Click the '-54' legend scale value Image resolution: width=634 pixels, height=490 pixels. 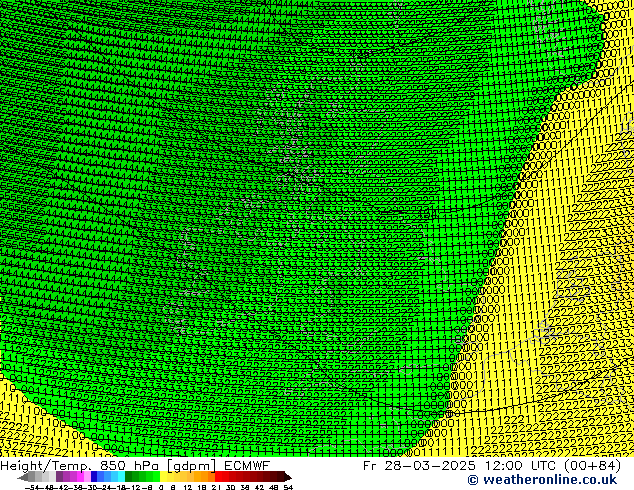click(x=32, y=488)
